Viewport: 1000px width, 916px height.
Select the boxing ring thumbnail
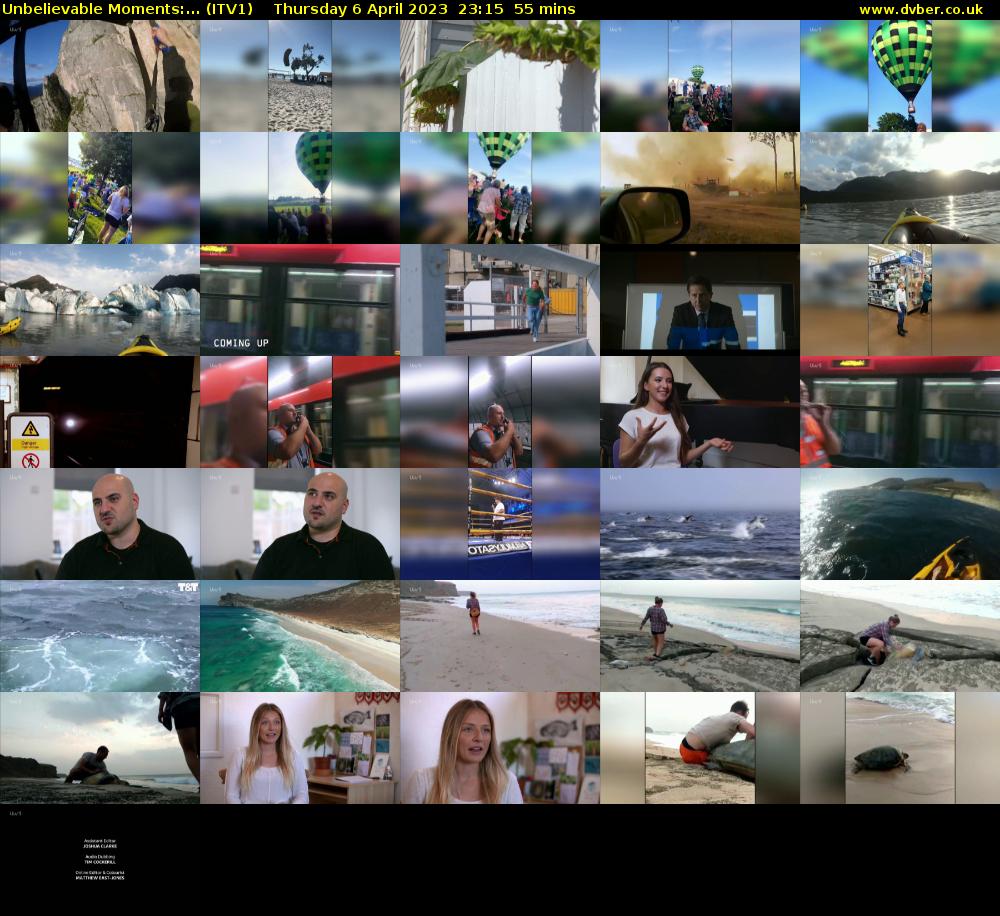pos(500,524)
